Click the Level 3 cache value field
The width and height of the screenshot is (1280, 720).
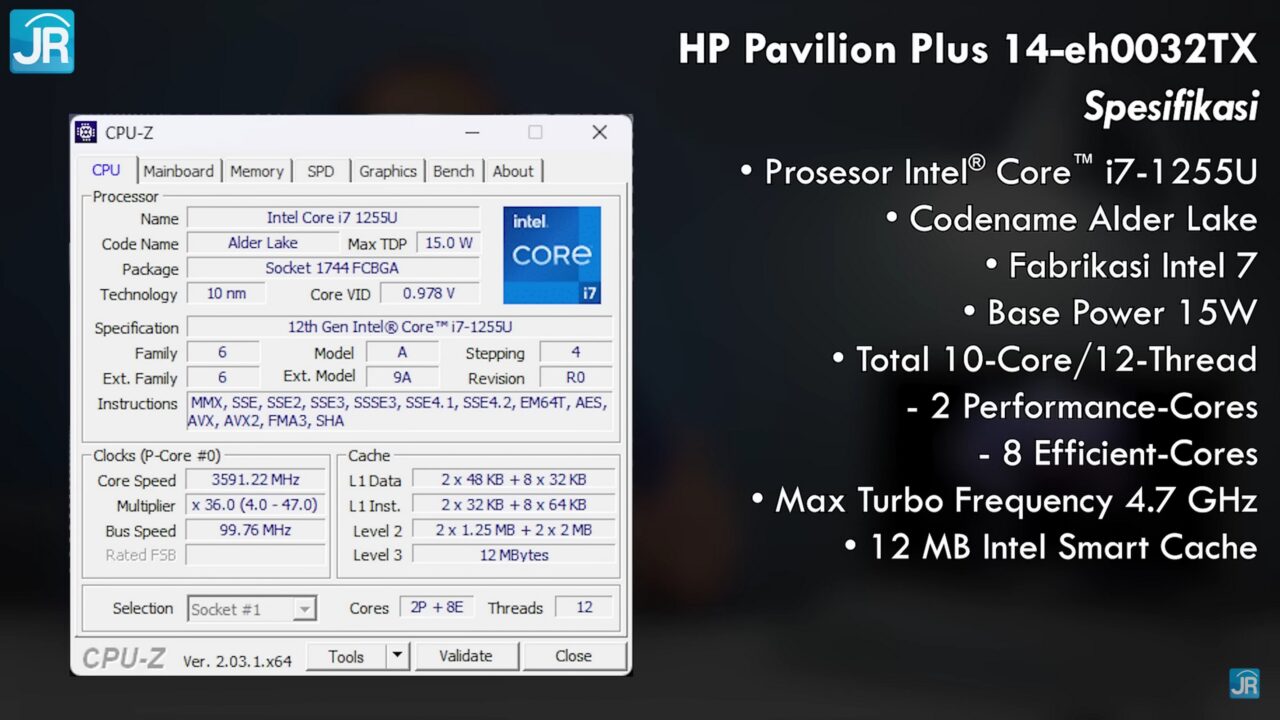click(x=513, y=555)
